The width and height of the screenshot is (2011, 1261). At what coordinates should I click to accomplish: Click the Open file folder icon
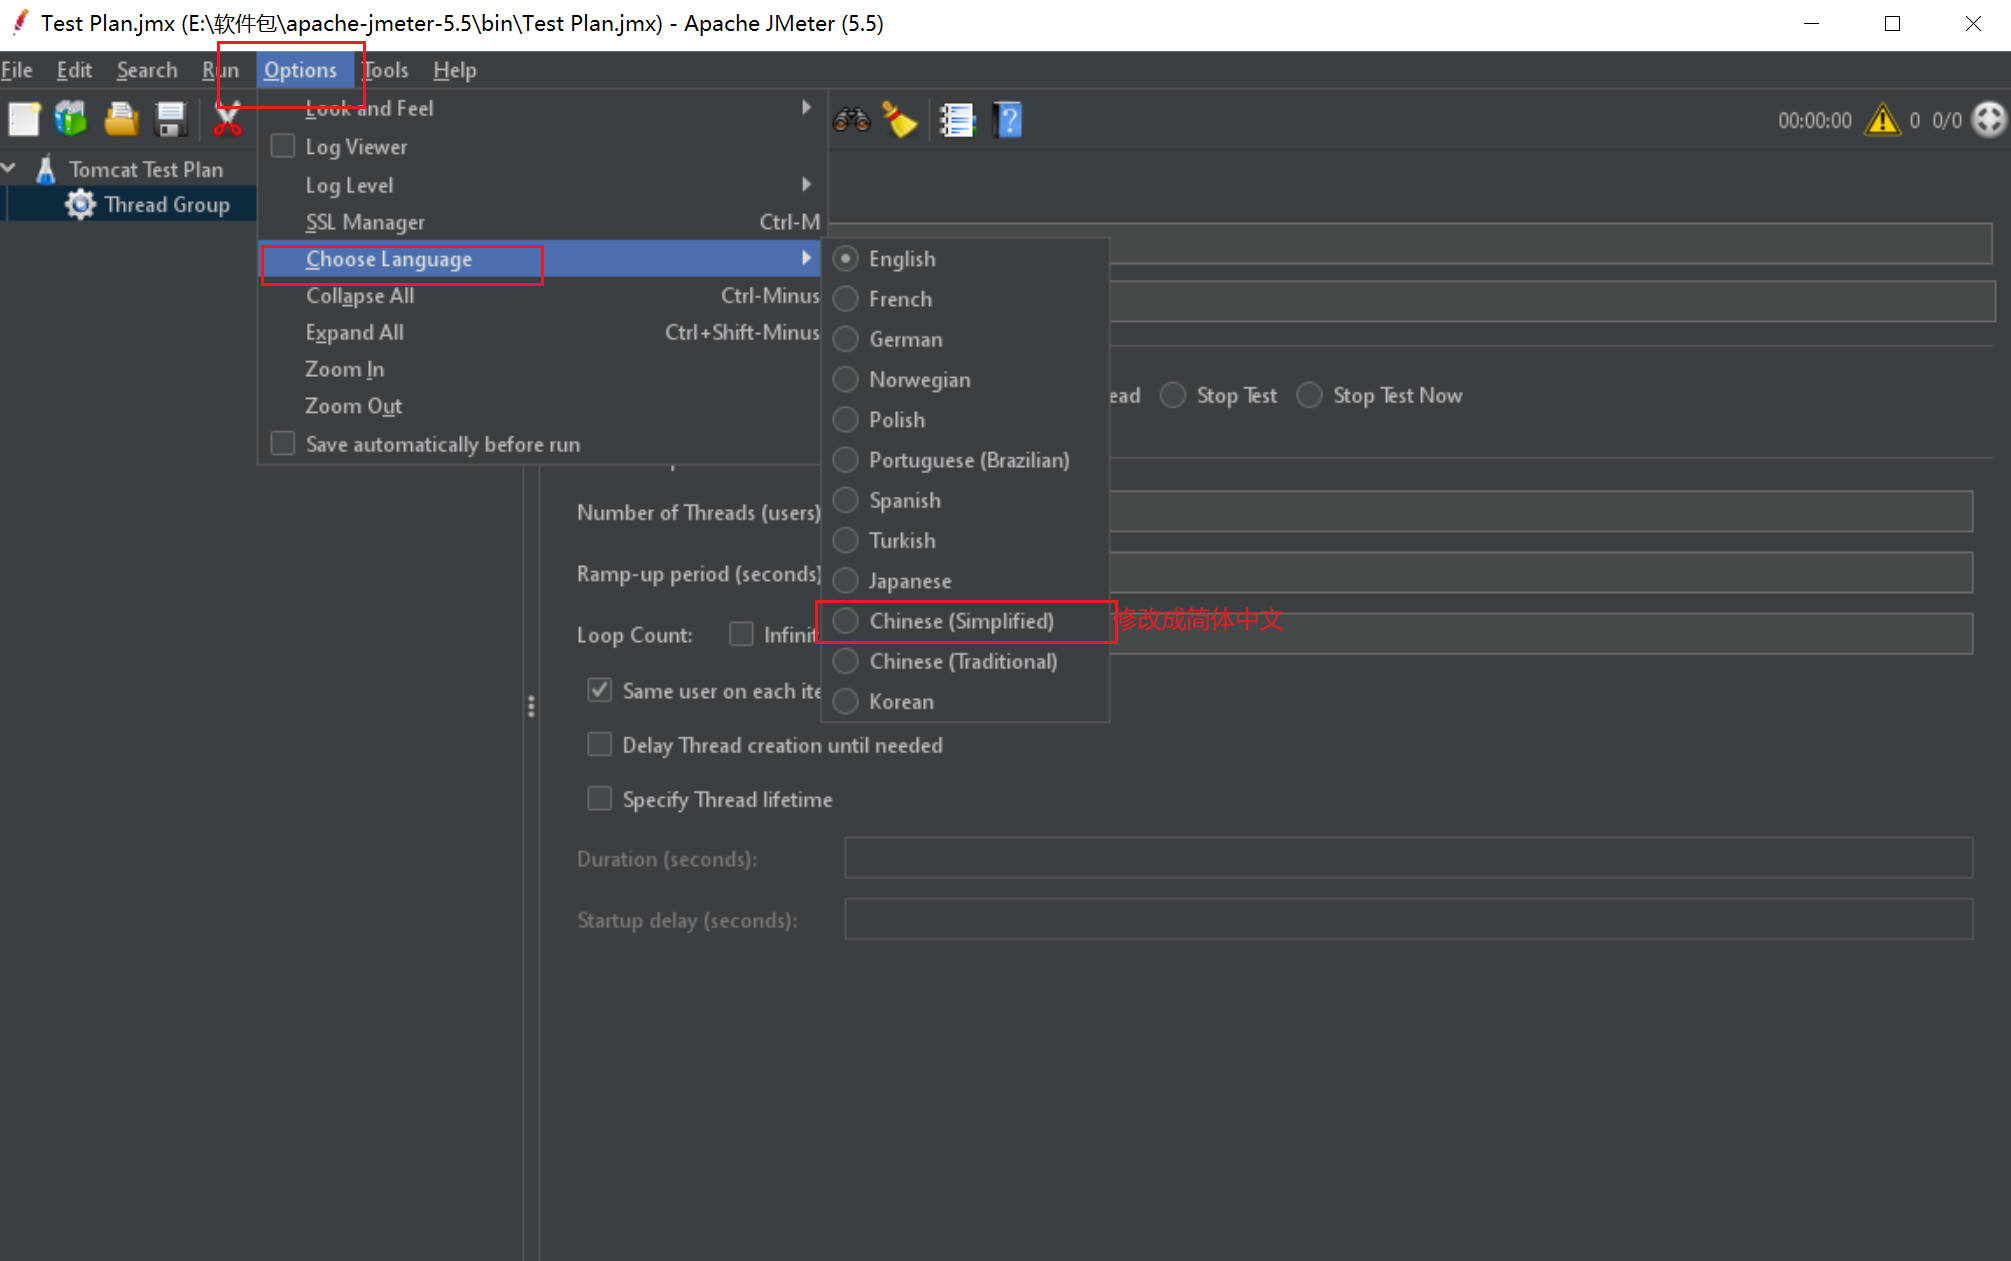pyautogui.click(x=121, y=120)
